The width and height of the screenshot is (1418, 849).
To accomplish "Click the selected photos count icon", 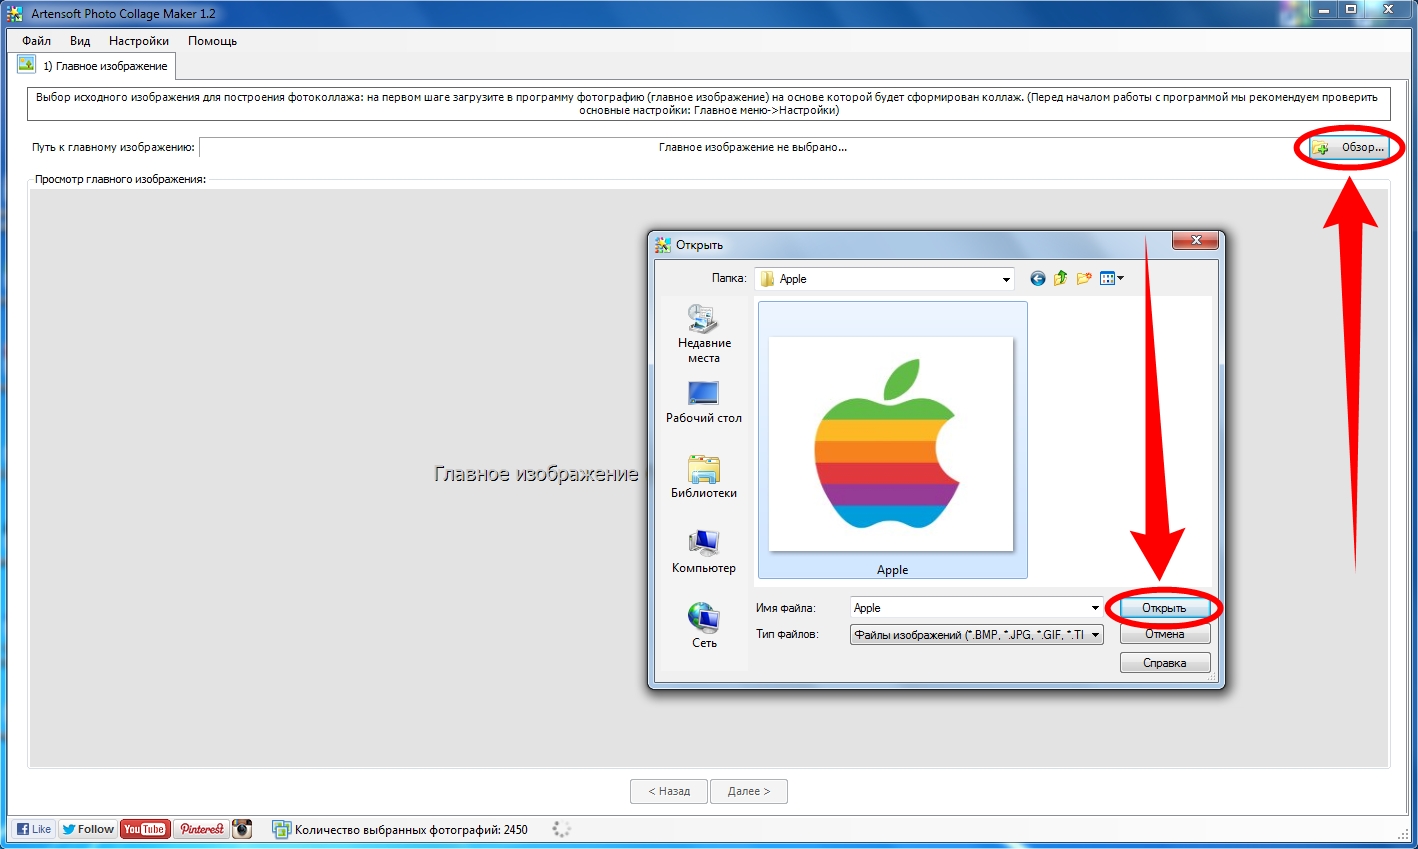I will [x=282, y=829].
